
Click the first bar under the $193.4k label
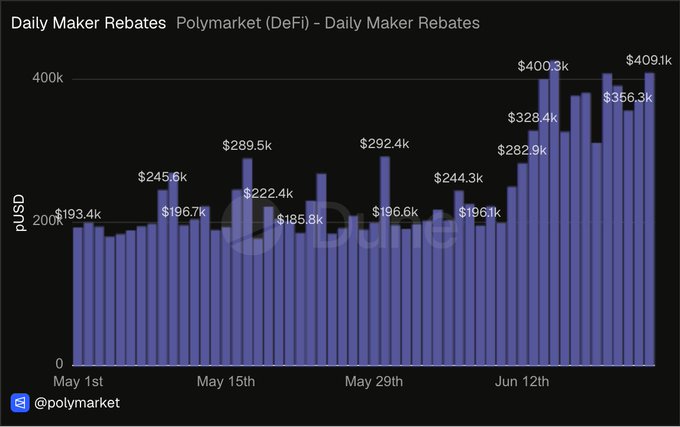tap(78, 296)
